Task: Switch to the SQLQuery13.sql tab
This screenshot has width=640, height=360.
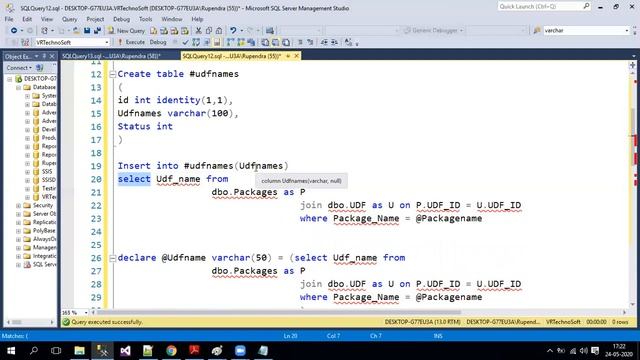Action: pos(111,56)
